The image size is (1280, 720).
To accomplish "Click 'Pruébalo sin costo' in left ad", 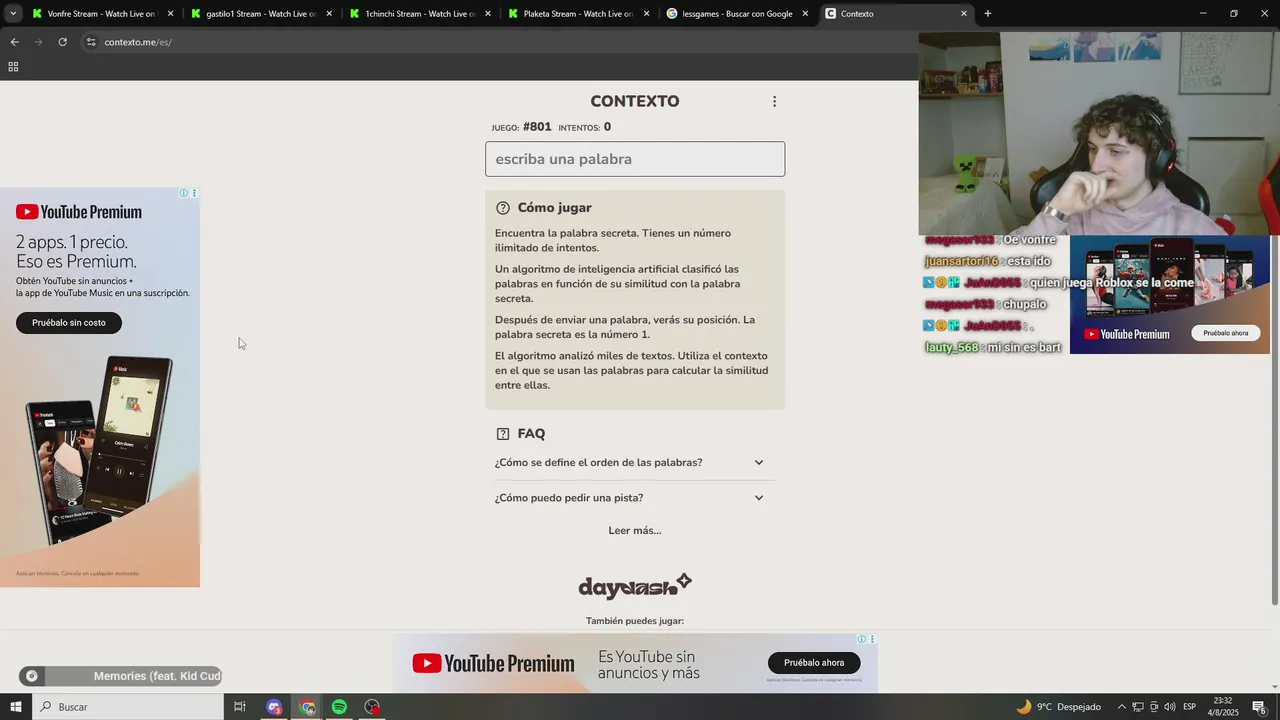I will 68,323.
